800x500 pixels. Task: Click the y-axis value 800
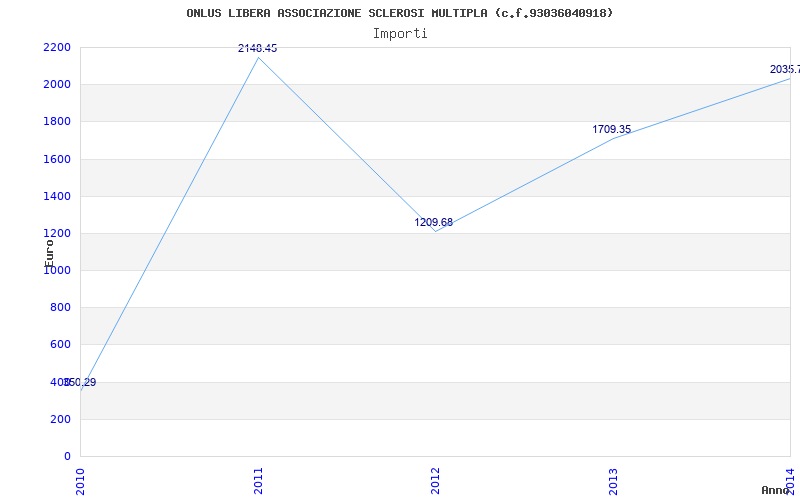(x=60, y=308)
